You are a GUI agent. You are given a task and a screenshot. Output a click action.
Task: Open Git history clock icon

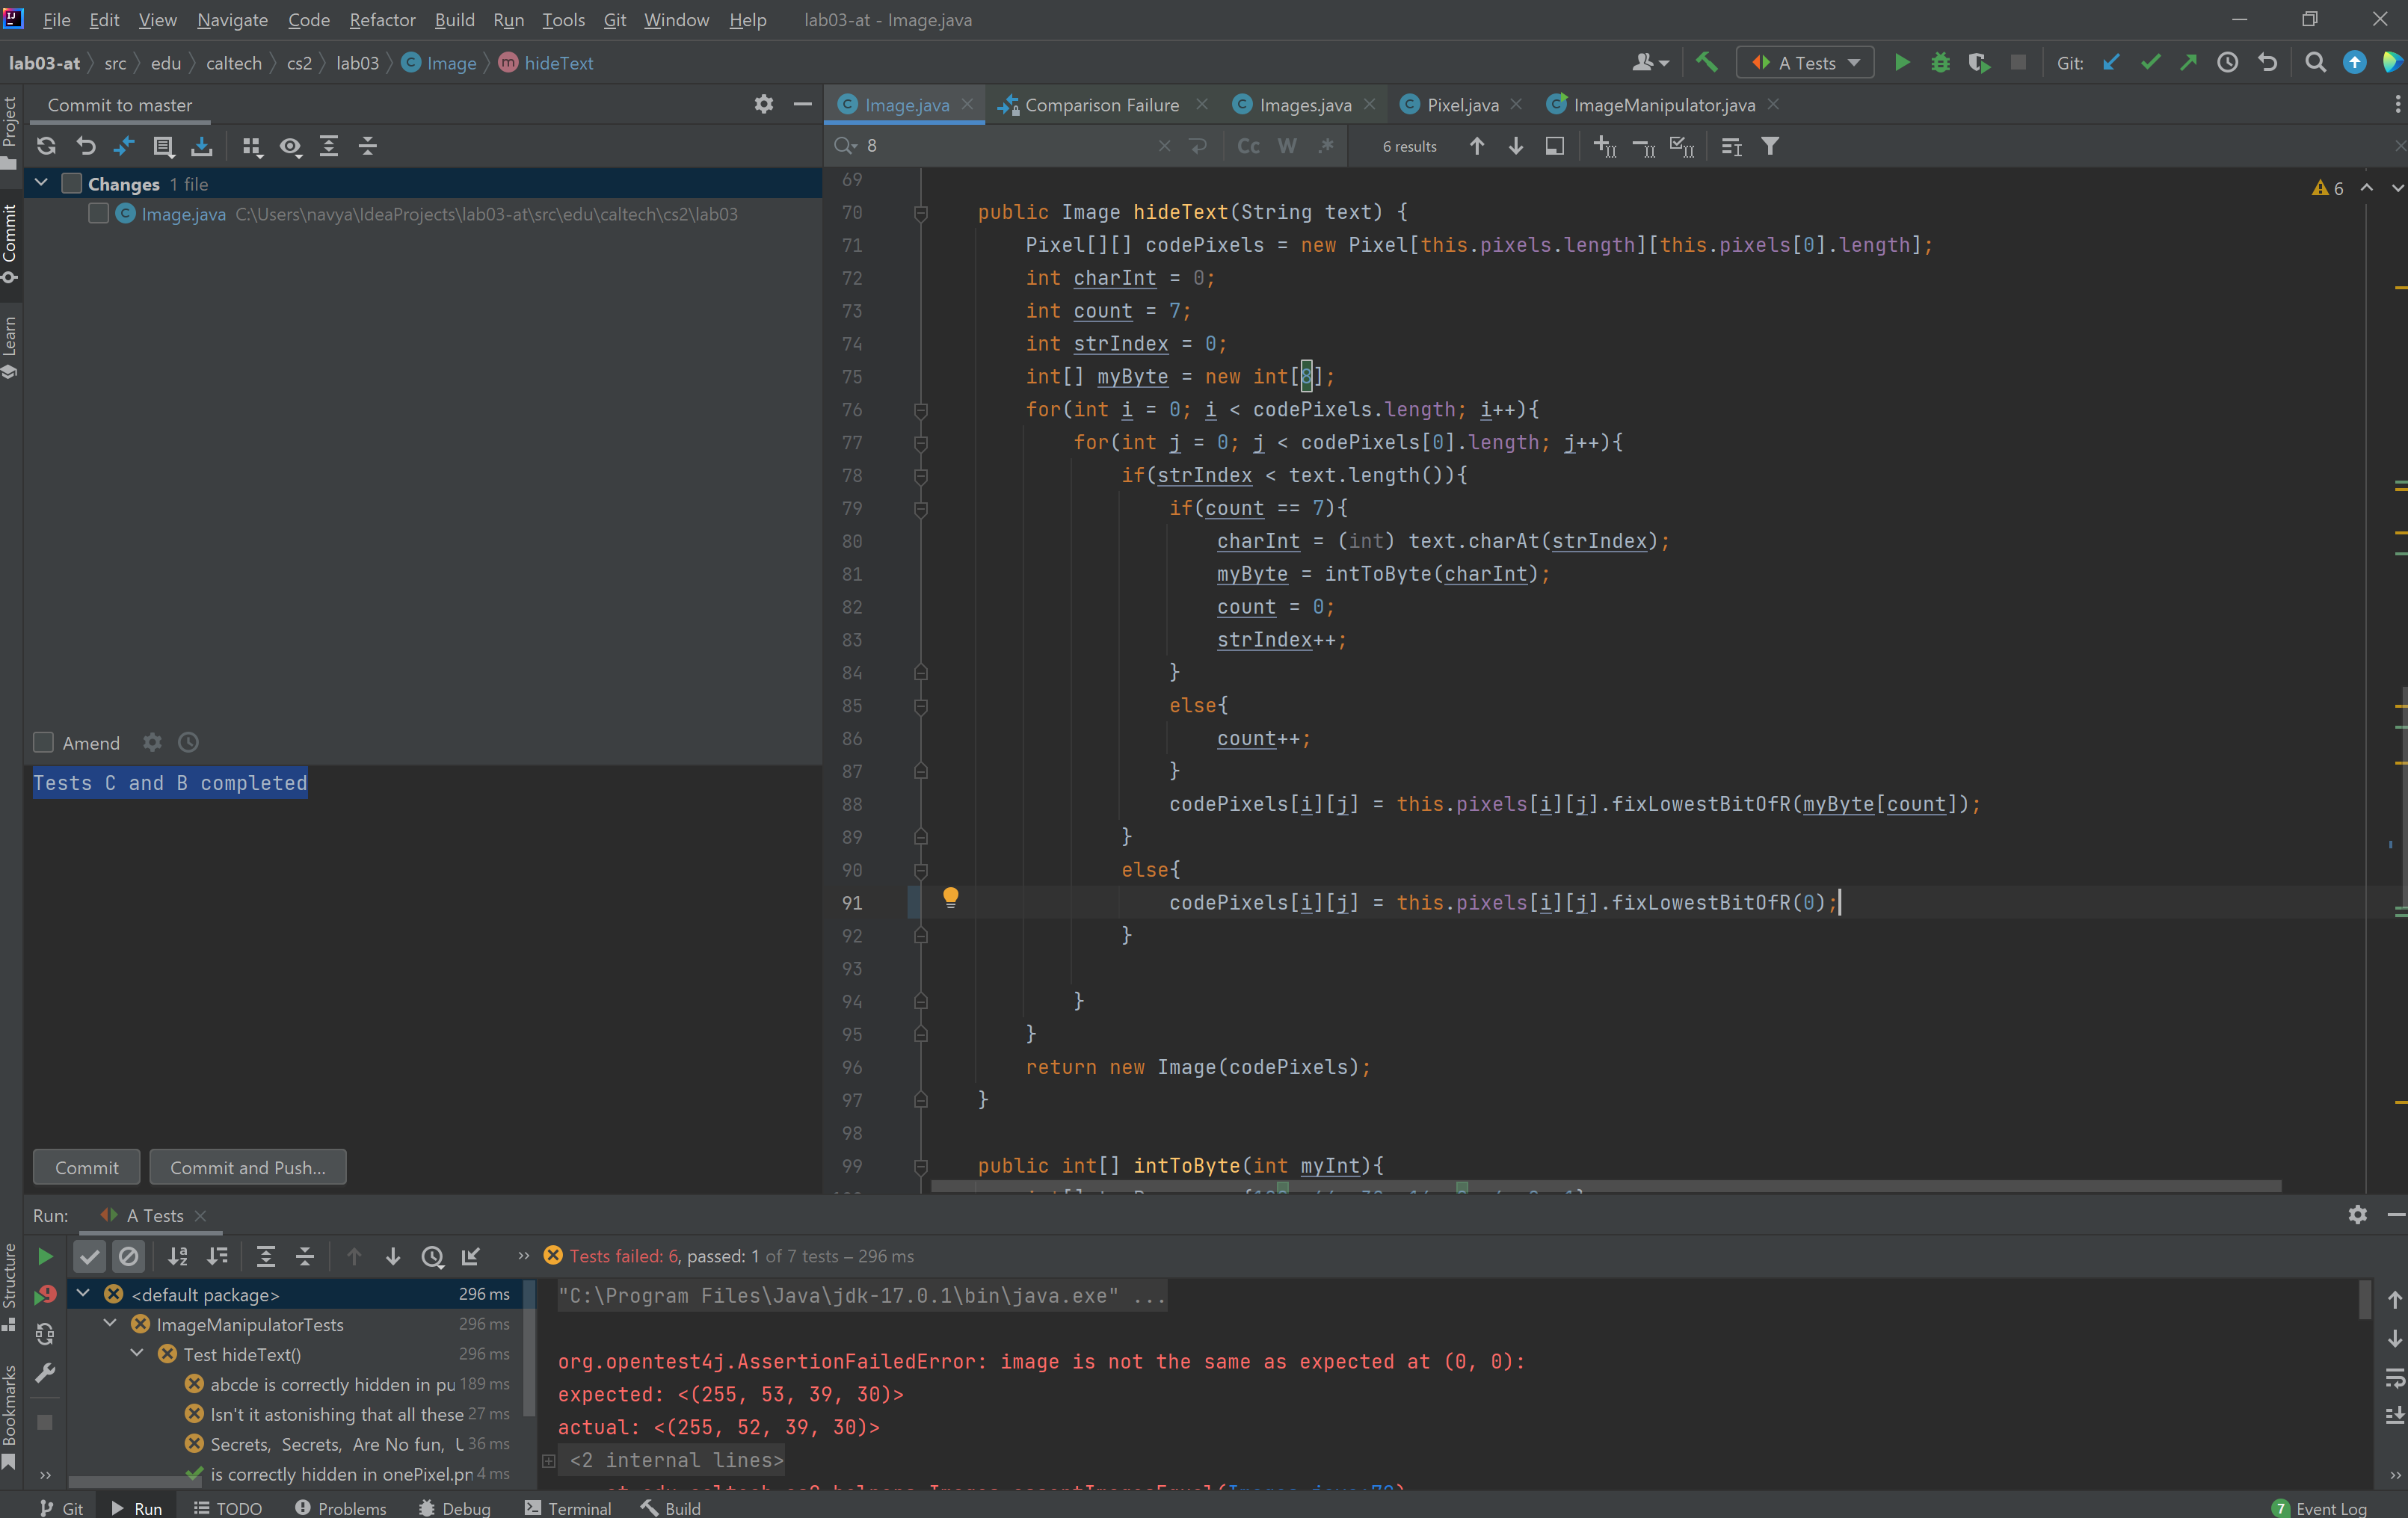(x=2227, y=63)
